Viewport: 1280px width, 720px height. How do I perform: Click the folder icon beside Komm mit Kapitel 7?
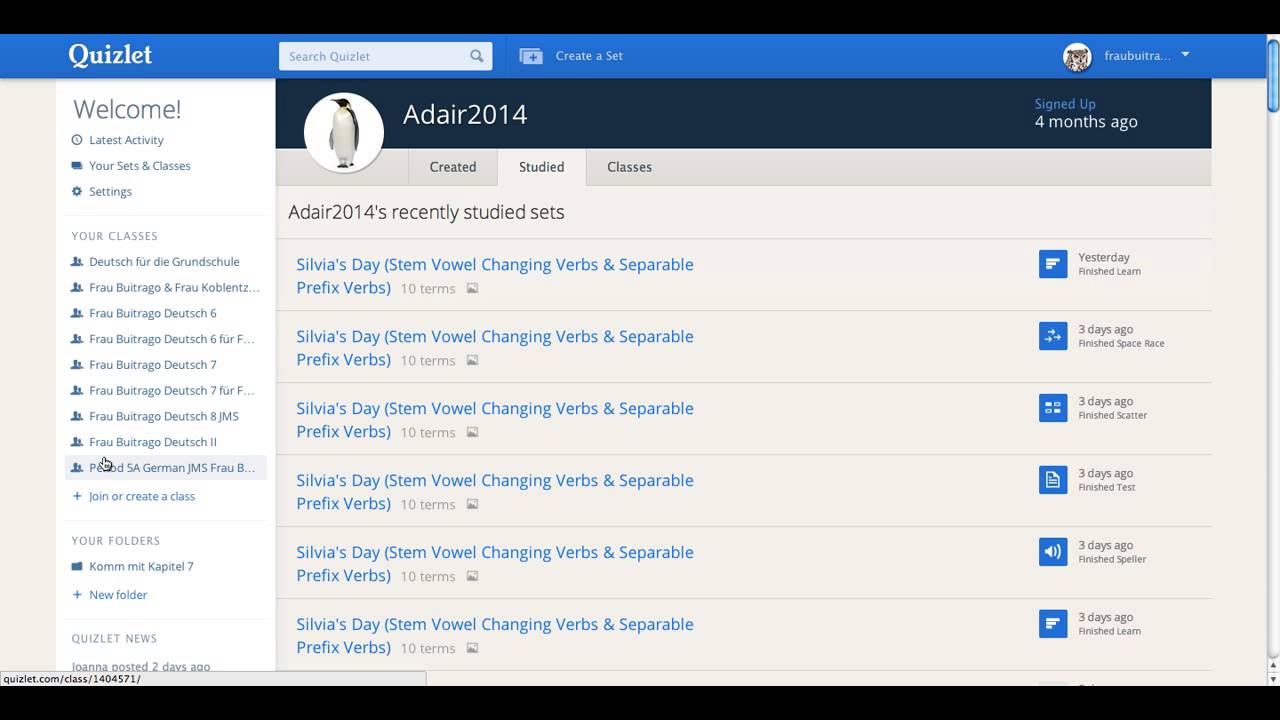(77, 566)
